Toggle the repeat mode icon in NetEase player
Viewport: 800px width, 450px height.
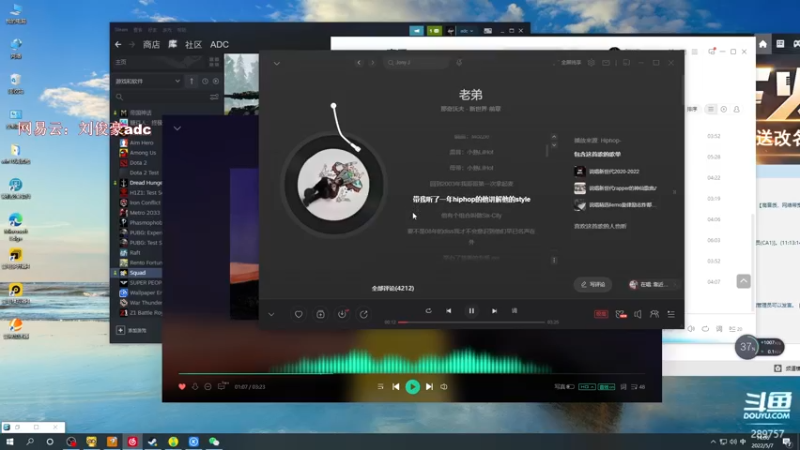(429, 311)
